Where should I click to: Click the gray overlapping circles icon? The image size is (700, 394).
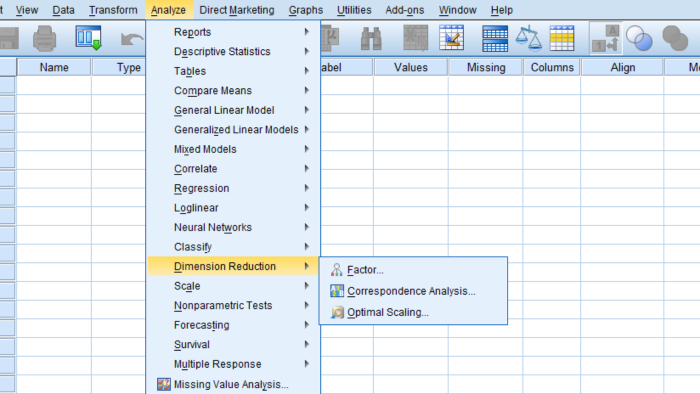[x=675, y=38]
